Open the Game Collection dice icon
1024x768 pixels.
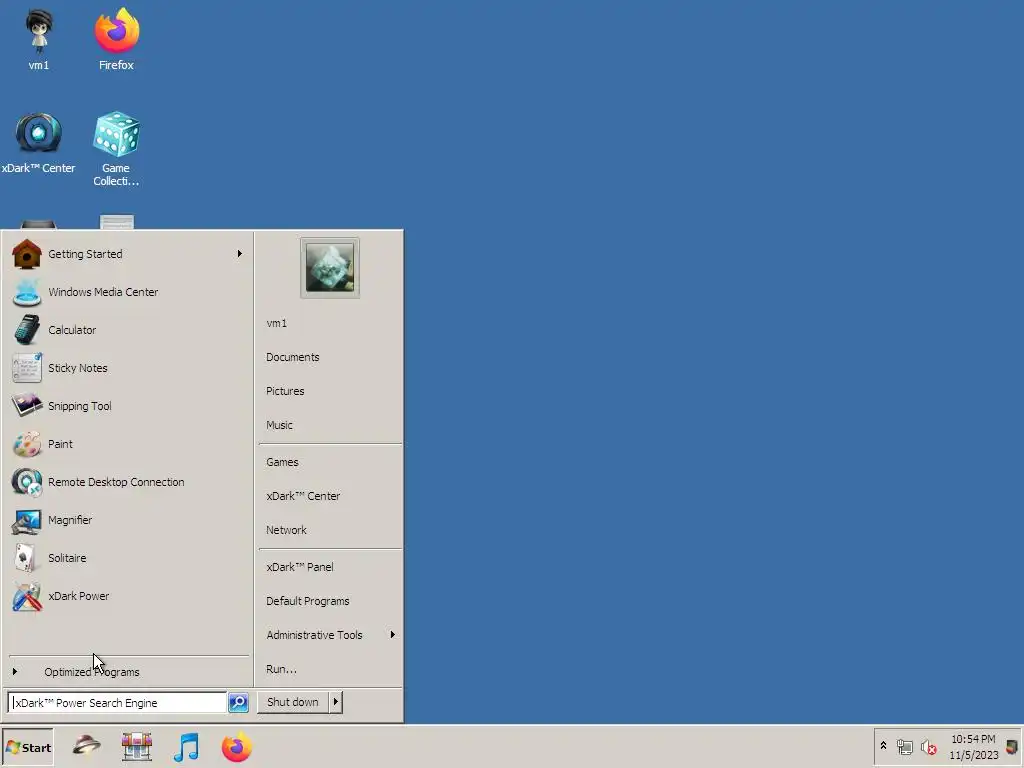pos(116,148)
